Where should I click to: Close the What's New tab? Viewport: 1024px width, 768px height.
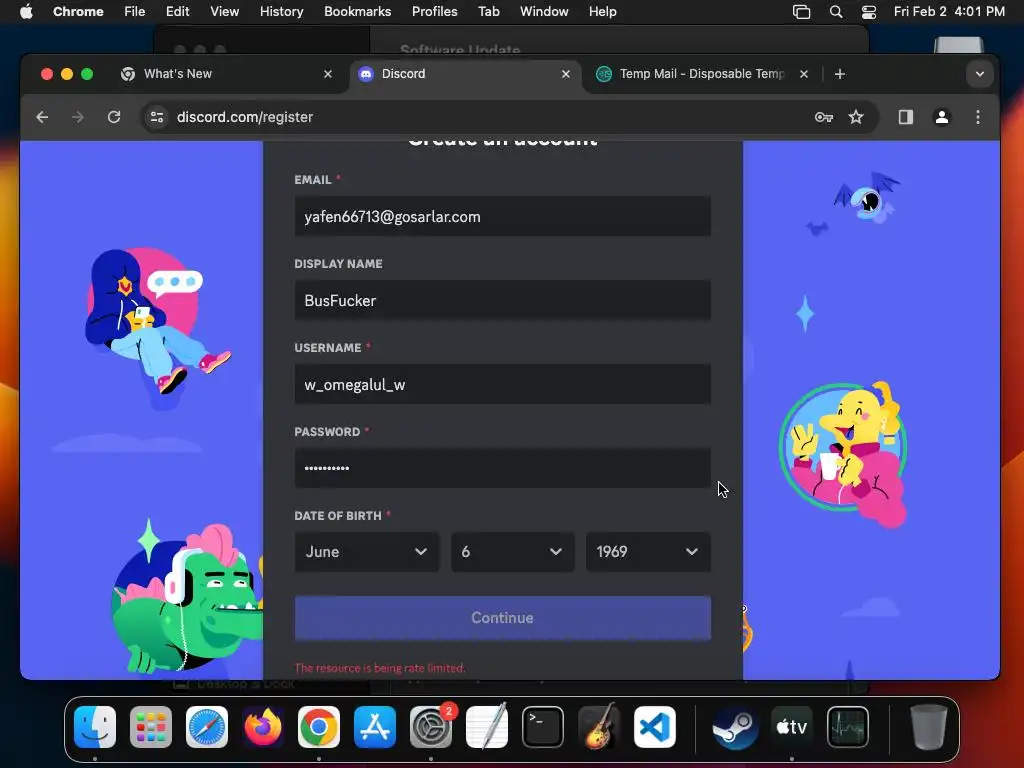click(x=328, y=74)
